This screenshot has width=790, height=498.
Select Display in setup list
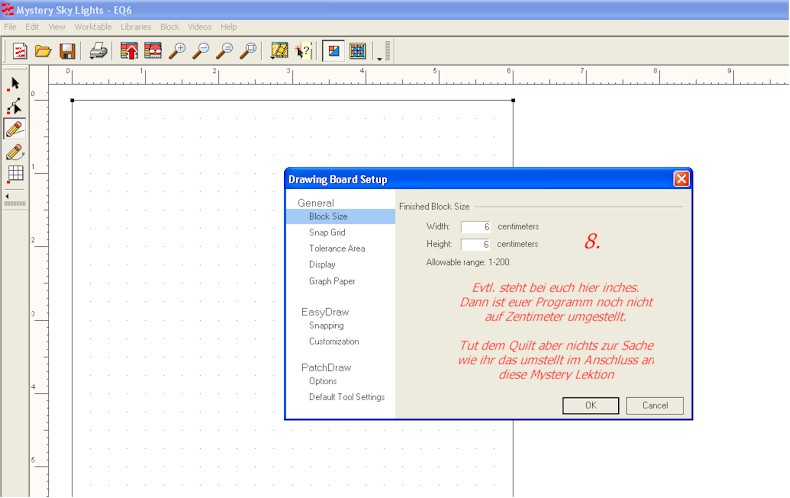(322, 265)
